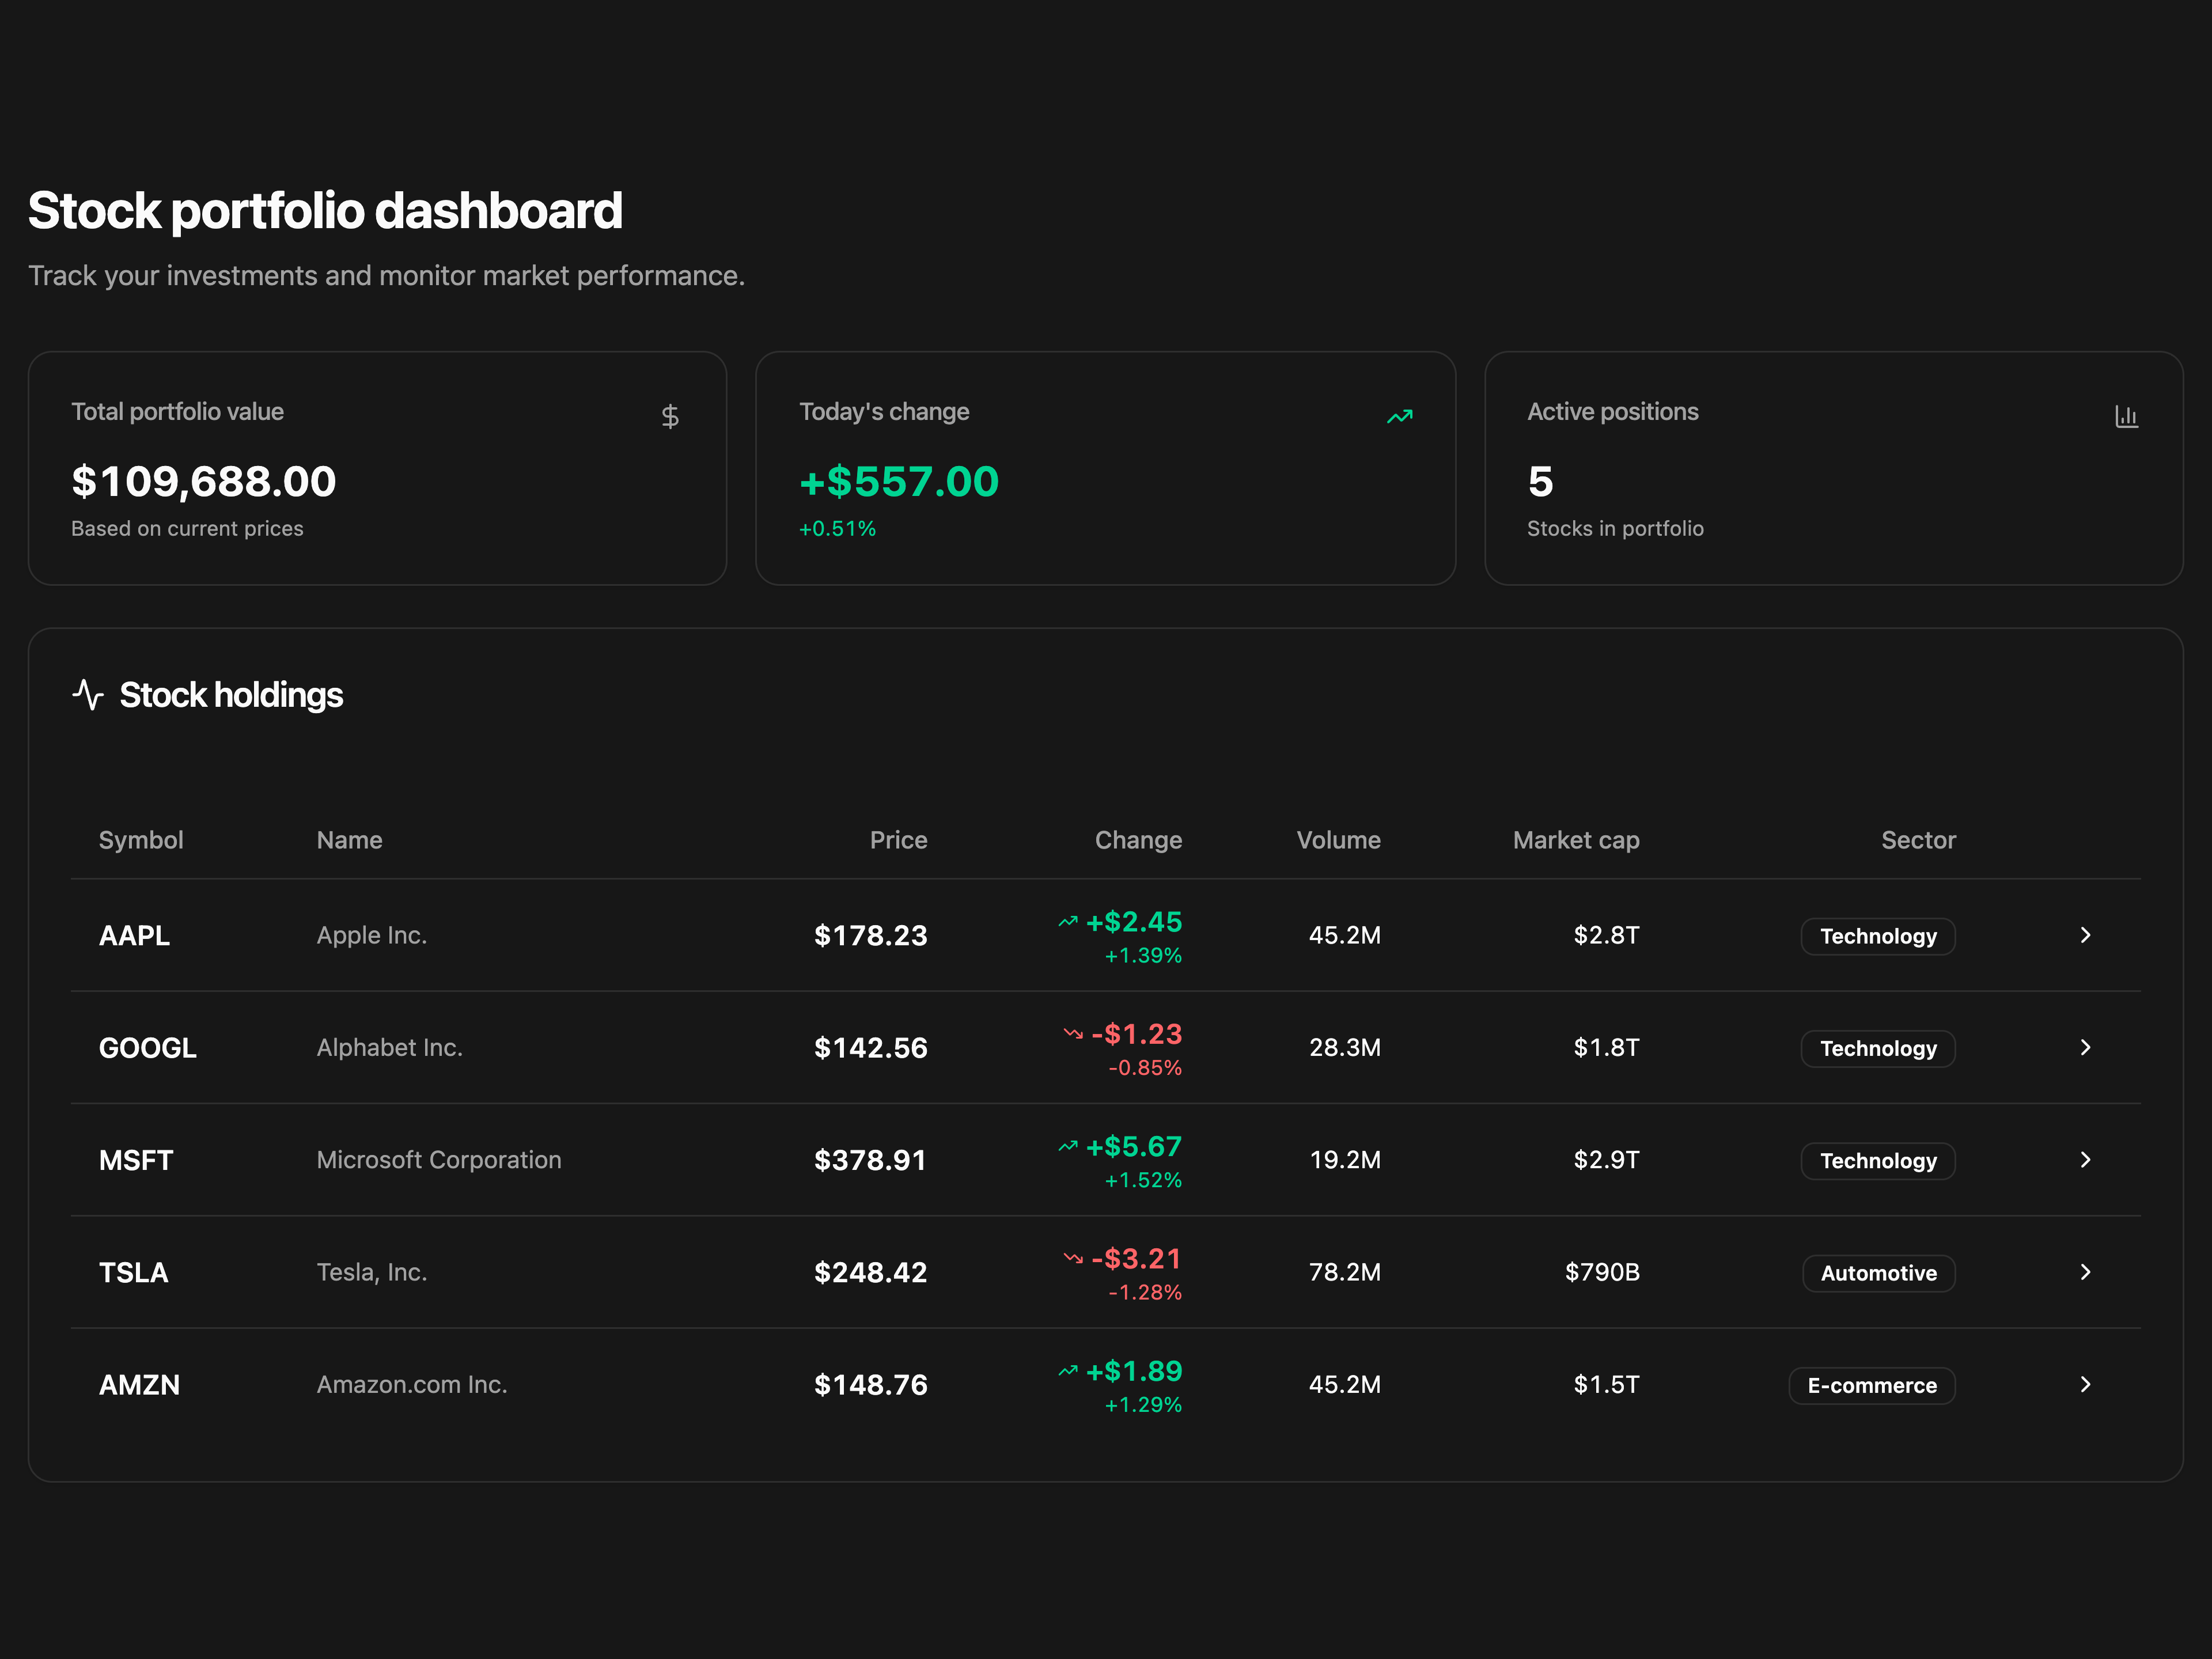Click the +1.29% change for AMZN

1143,1404
